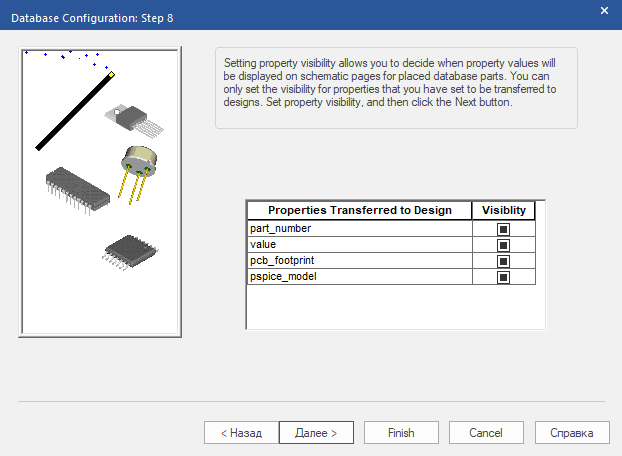Click the Visiblity column header

click(x=504, y=211)
